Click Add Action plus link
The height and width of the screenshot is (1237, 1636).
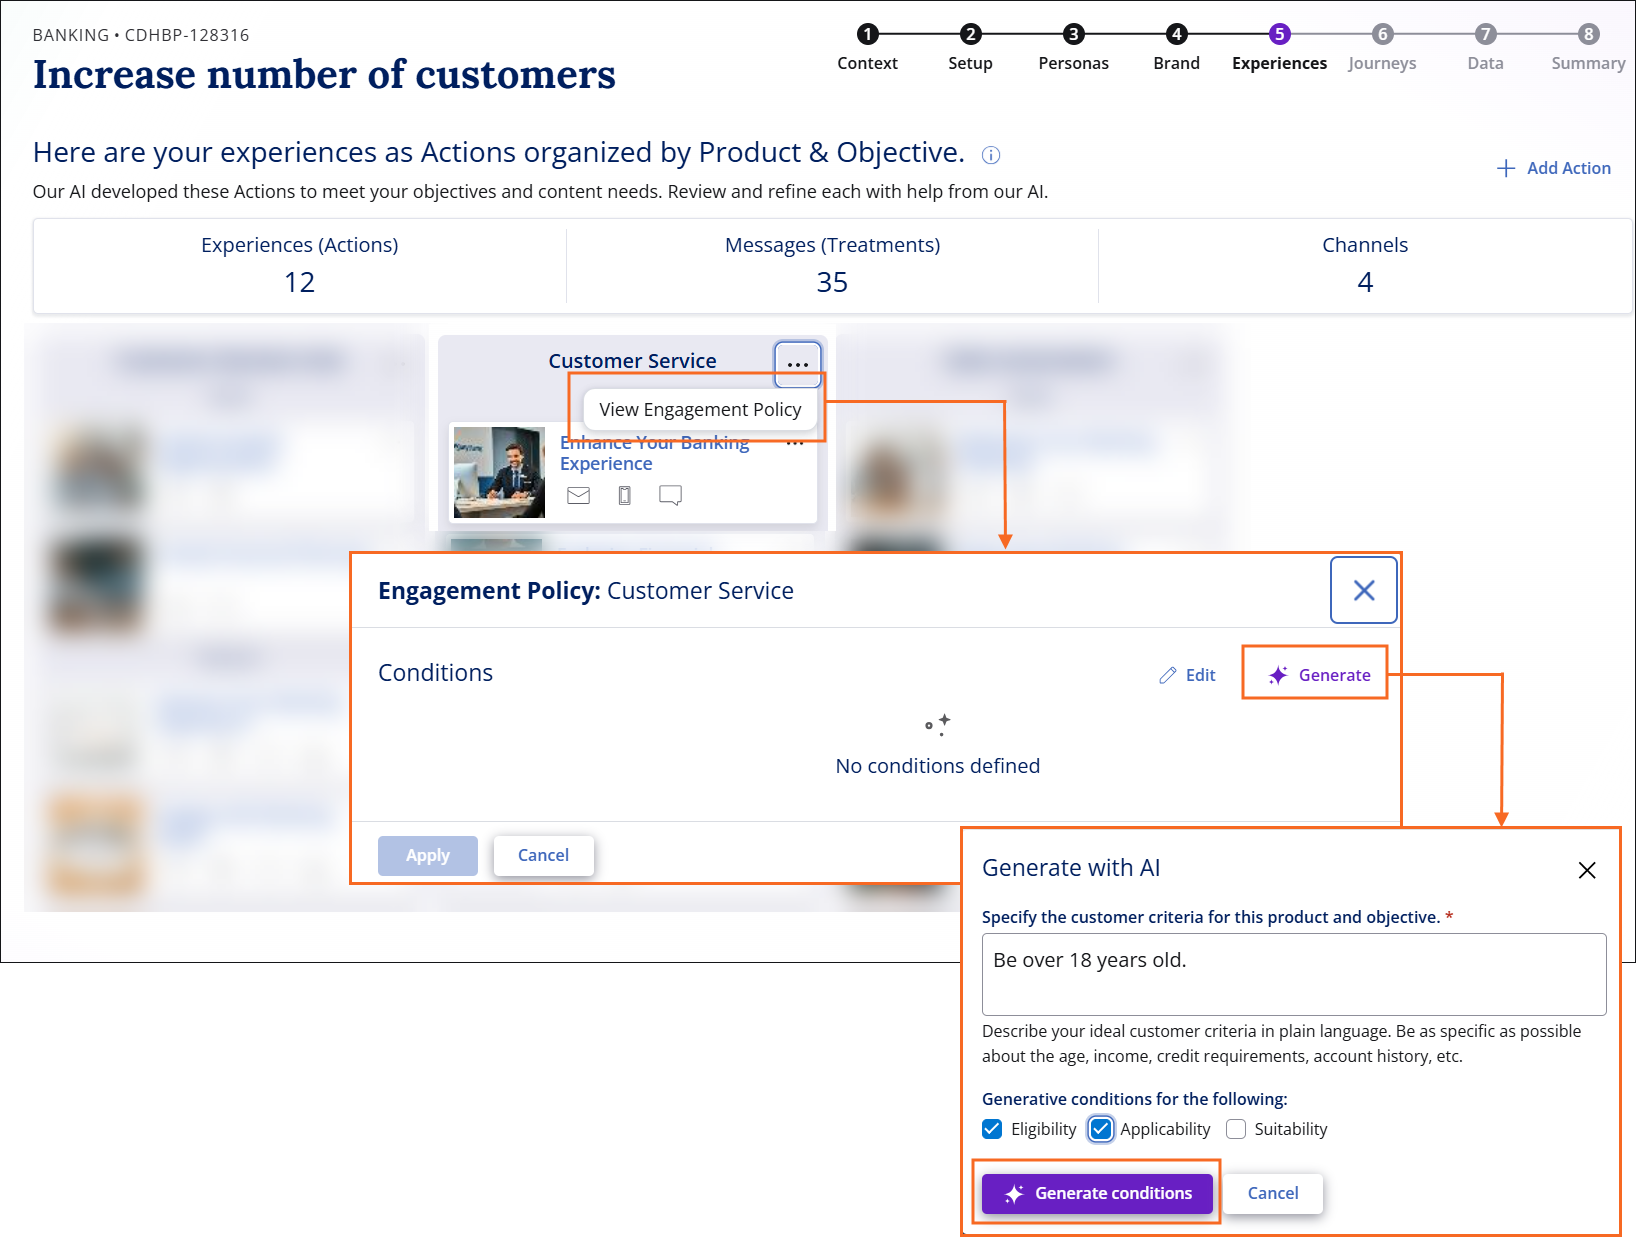click(1554, 168)
